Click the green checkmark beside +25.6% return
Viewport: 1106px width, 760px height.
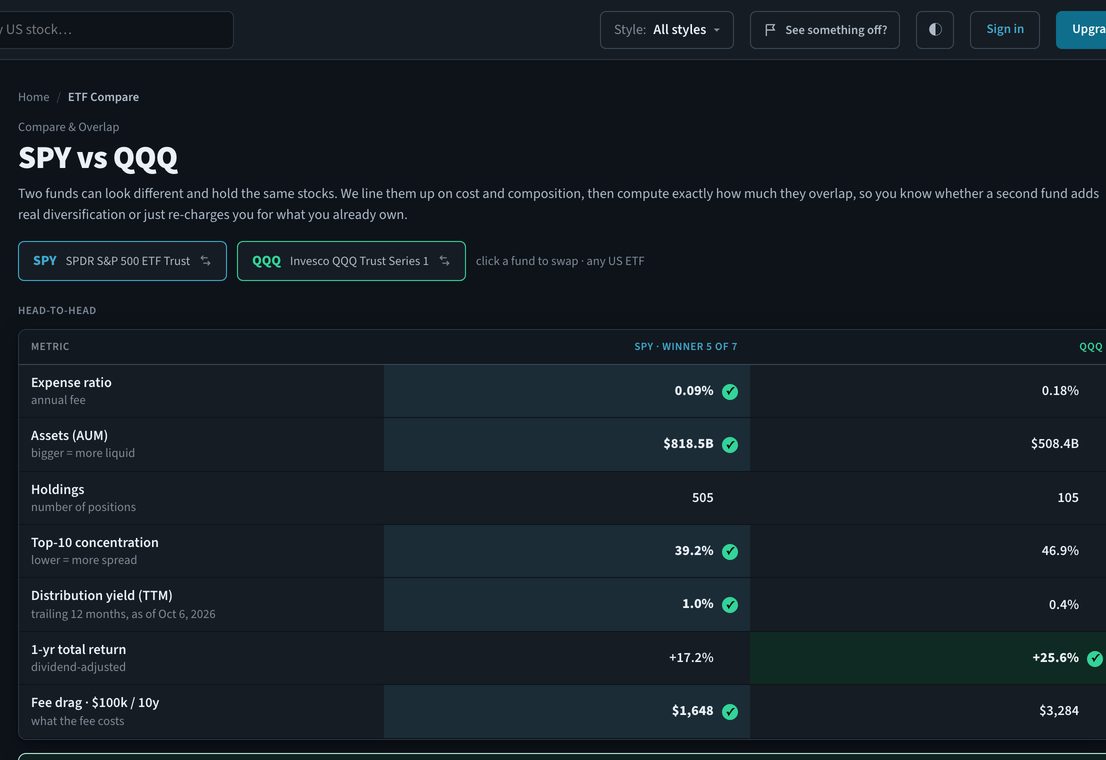point(1095,658)
